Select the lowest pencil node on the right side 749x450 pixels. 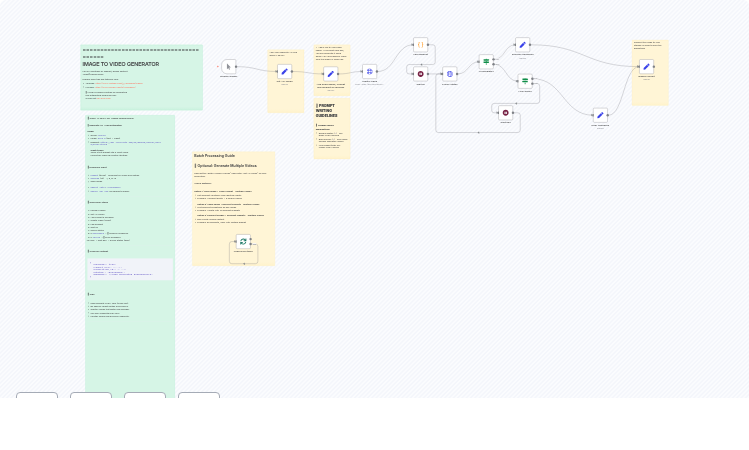pos(600,115)
